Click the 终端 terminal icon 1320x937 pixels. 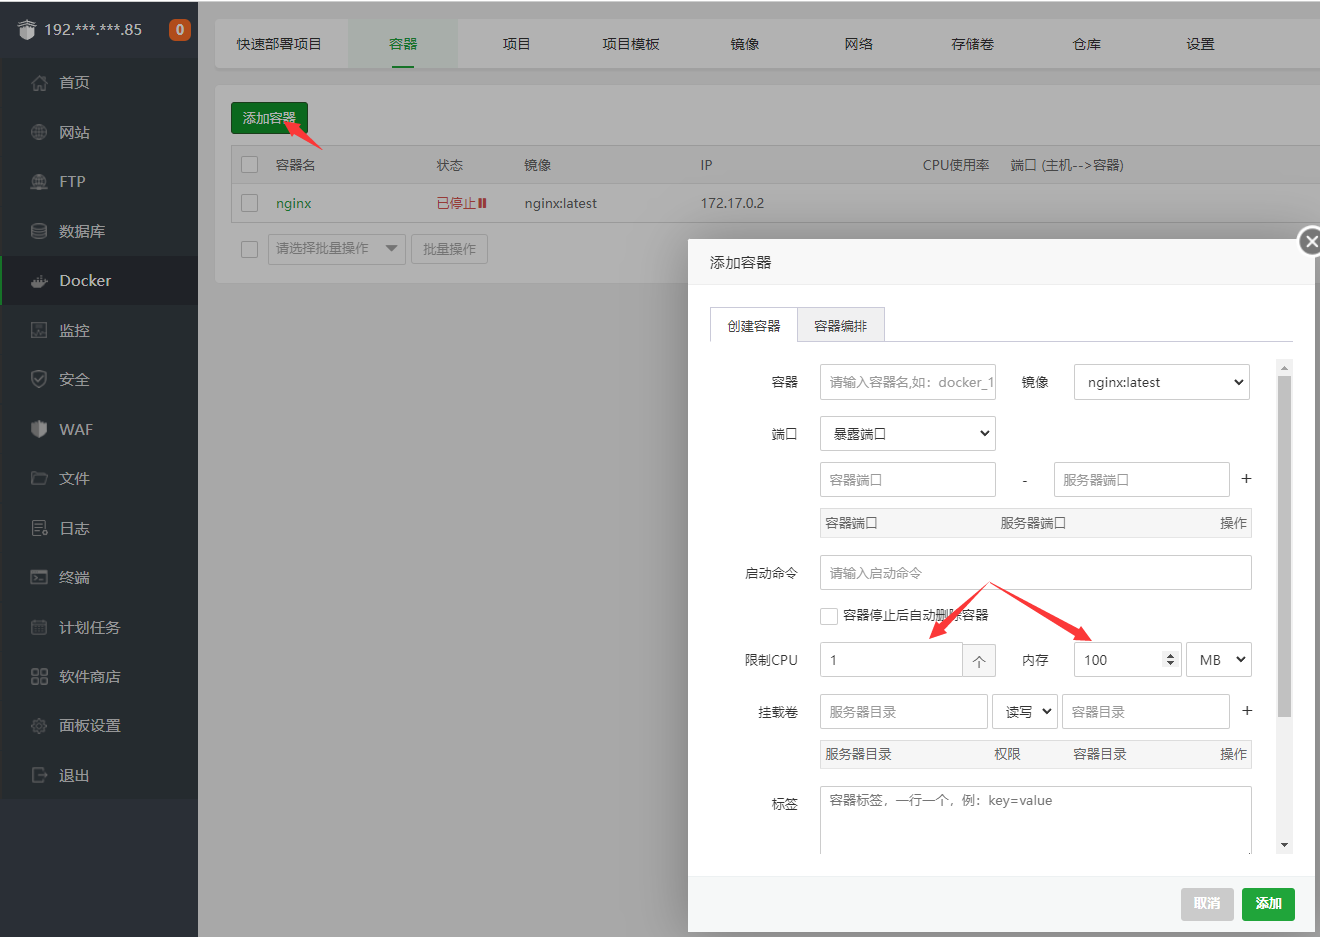(39, 577)
